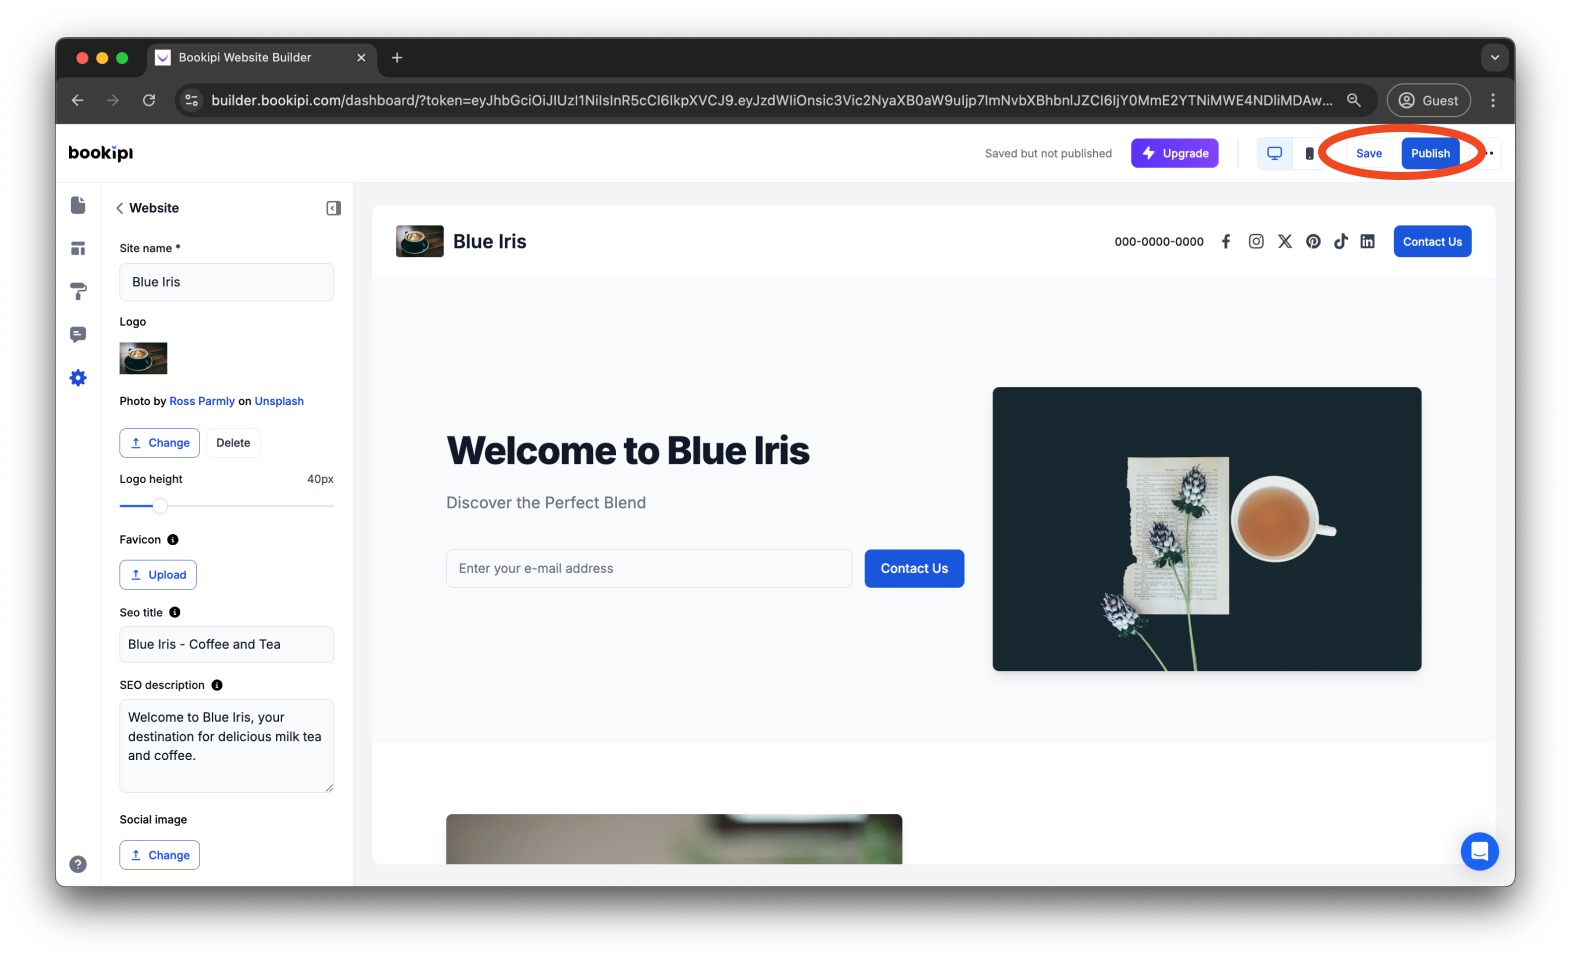
Task: Close the Bookipi Website Builder tab
Action: coord(361,58)
